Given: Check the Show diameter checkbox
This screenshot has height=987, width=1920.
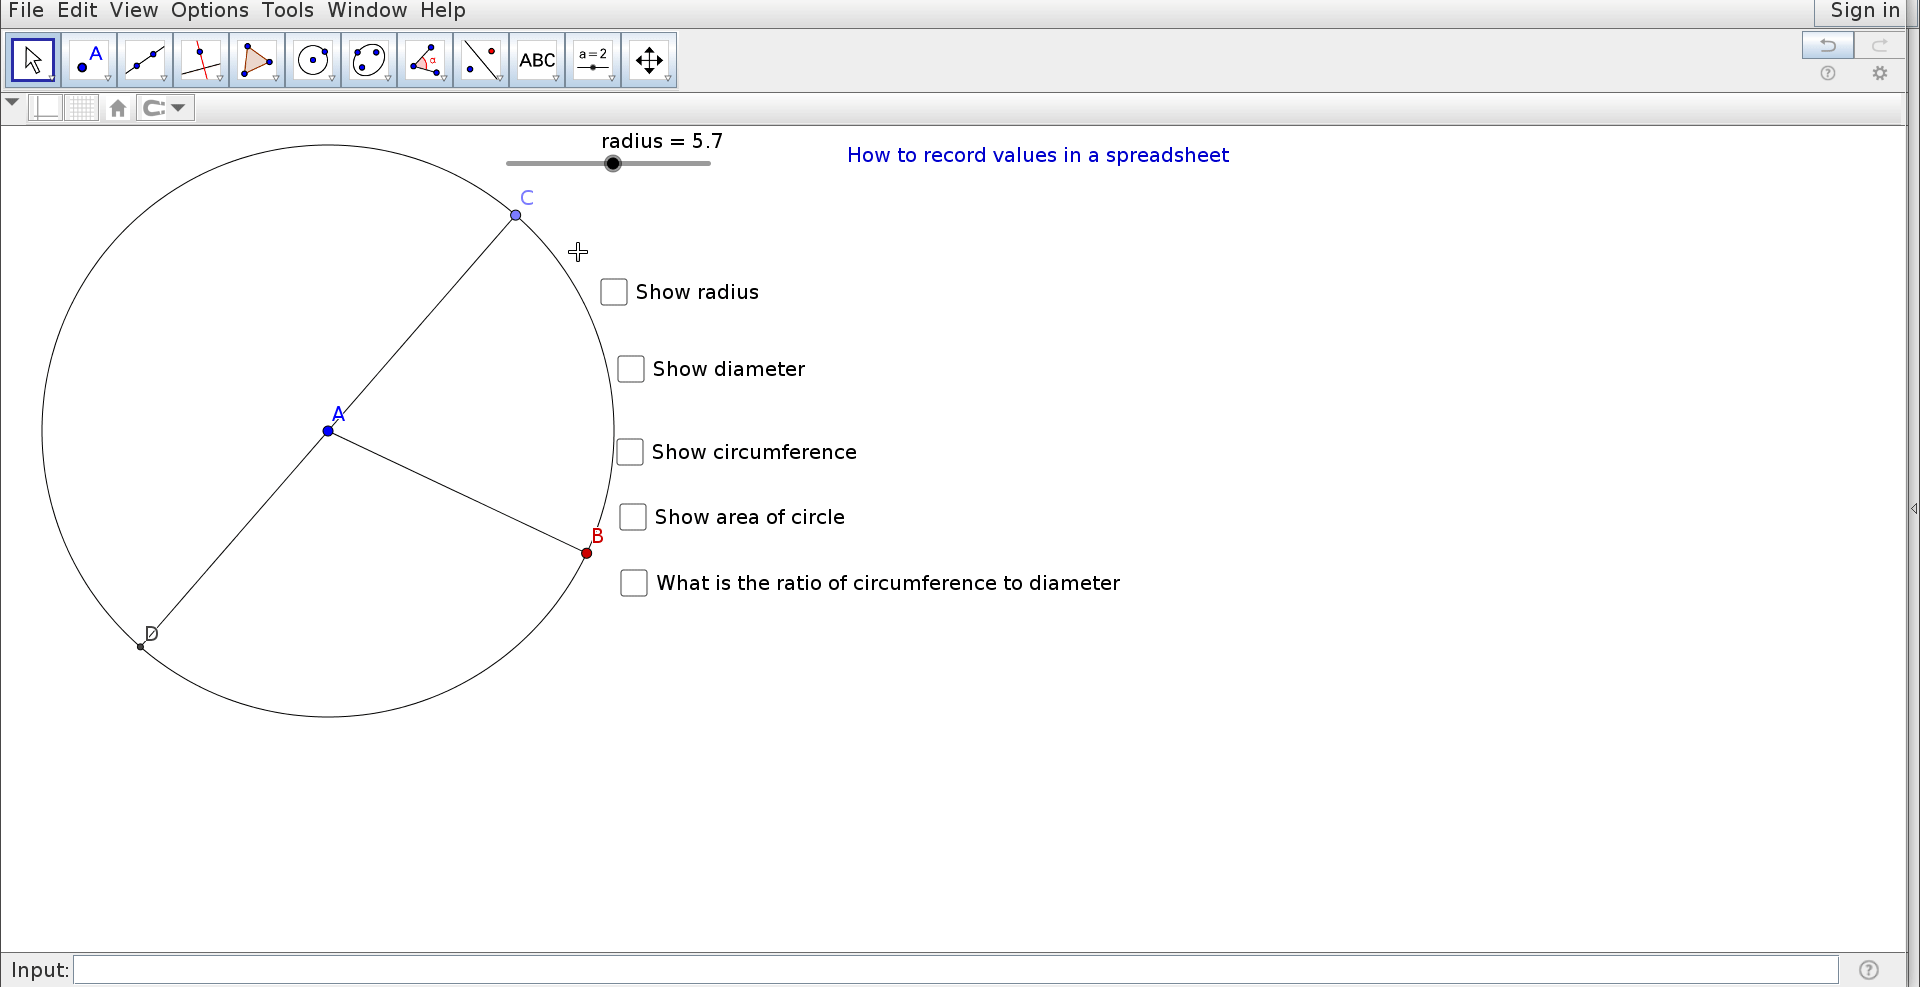Looking at the screenshot, I should point(631,369).
